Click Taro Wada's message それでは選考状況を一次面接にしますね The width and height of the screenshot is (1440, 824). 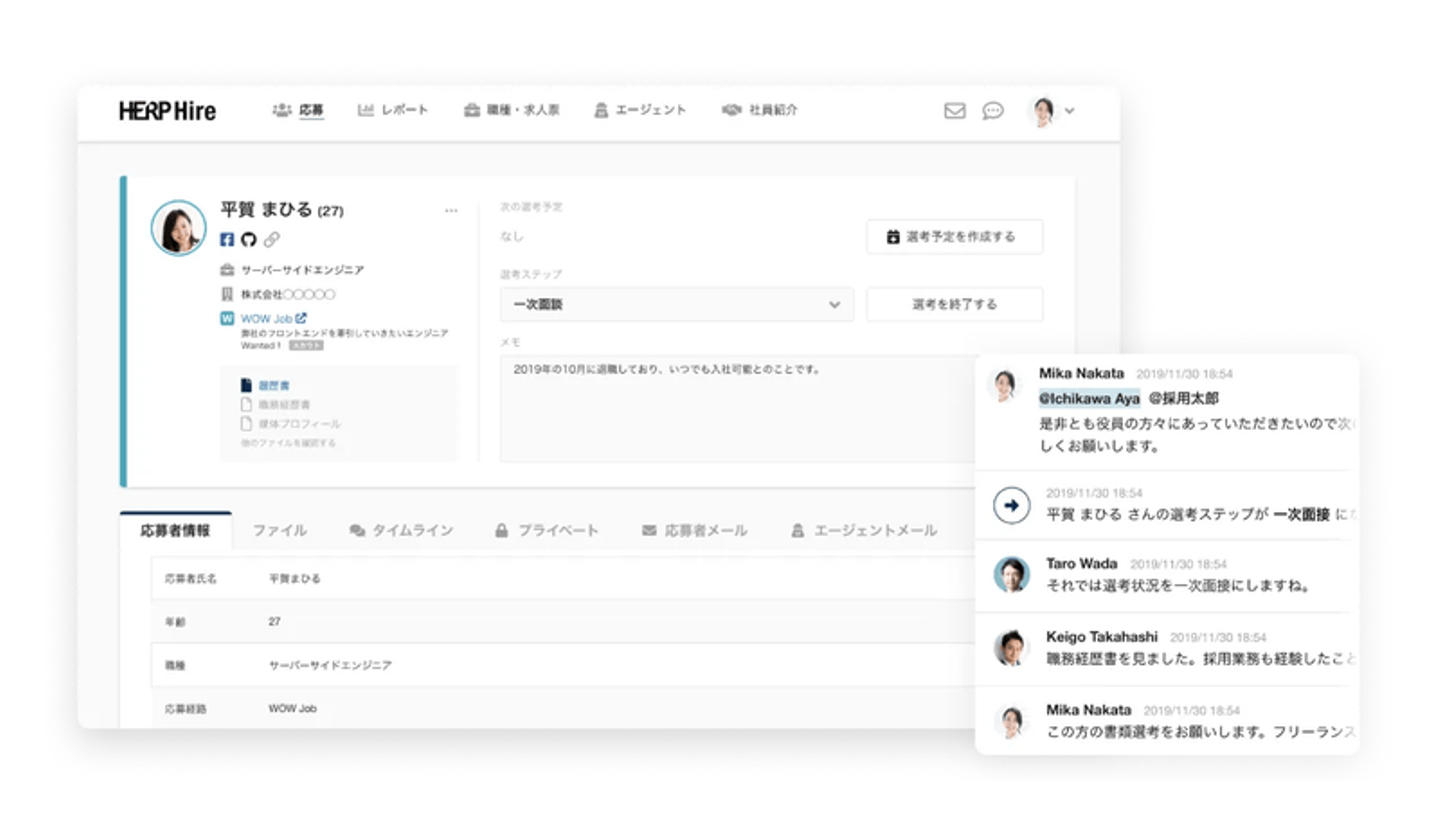point(1178,585)
